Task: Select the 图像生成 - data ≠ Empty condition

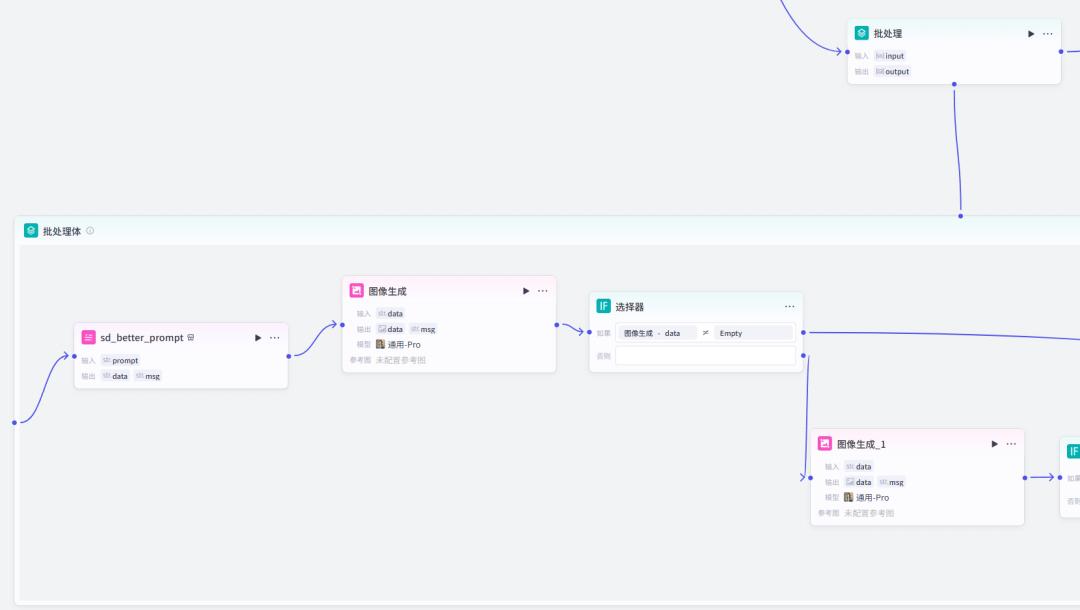Action: coord(704,333)
